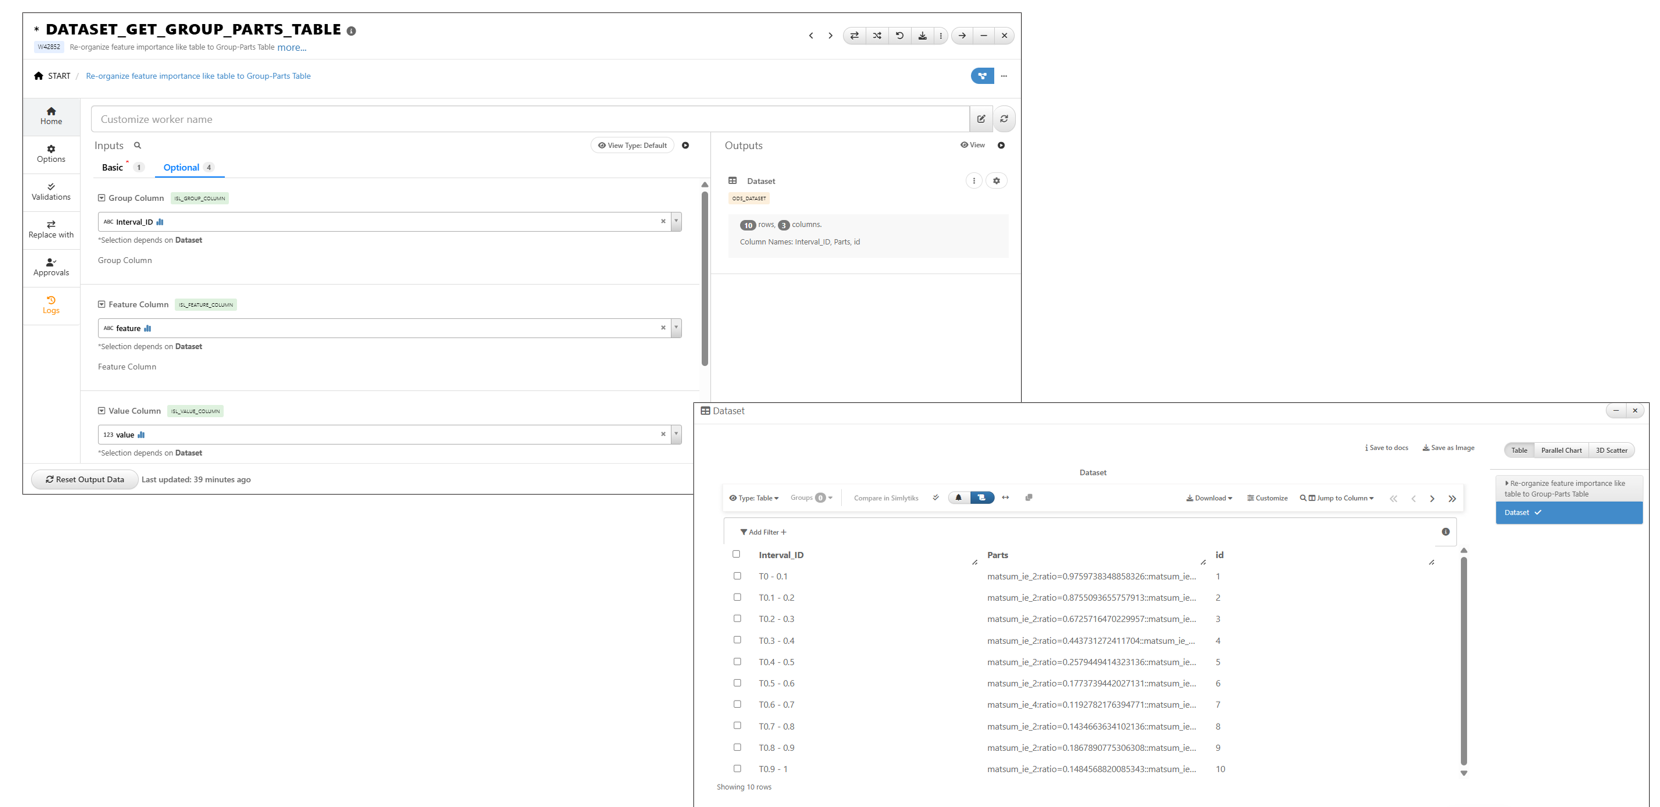
Task: Click the shuffle icon in header toolbar
Action: [x=877, y=36]
